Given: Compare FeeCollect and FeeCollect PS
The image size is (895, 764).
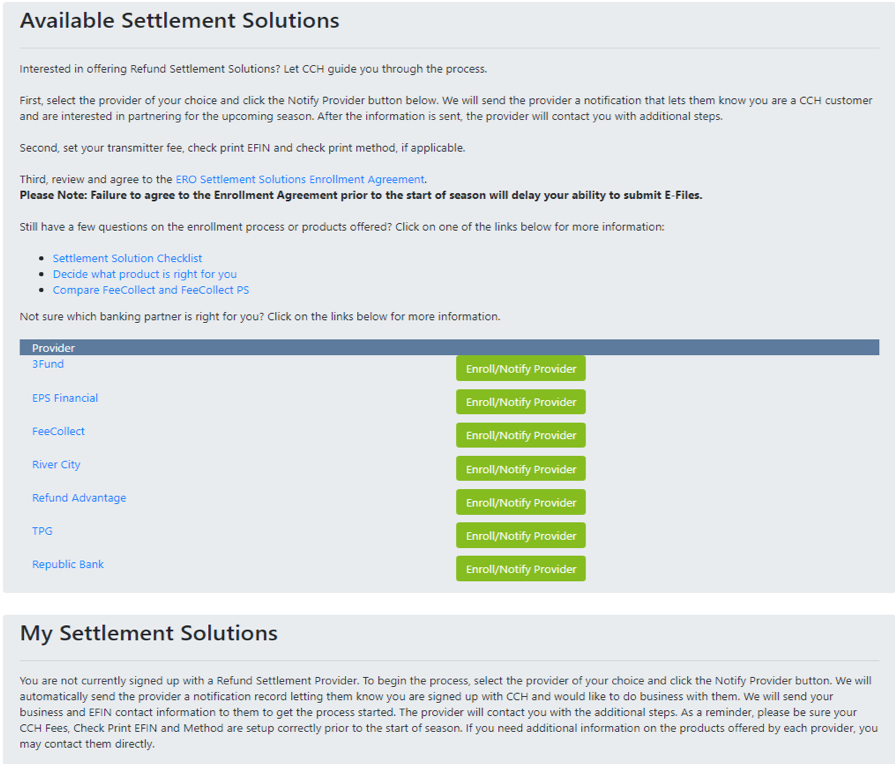Looking at the screenshot, I should [150, 289].
